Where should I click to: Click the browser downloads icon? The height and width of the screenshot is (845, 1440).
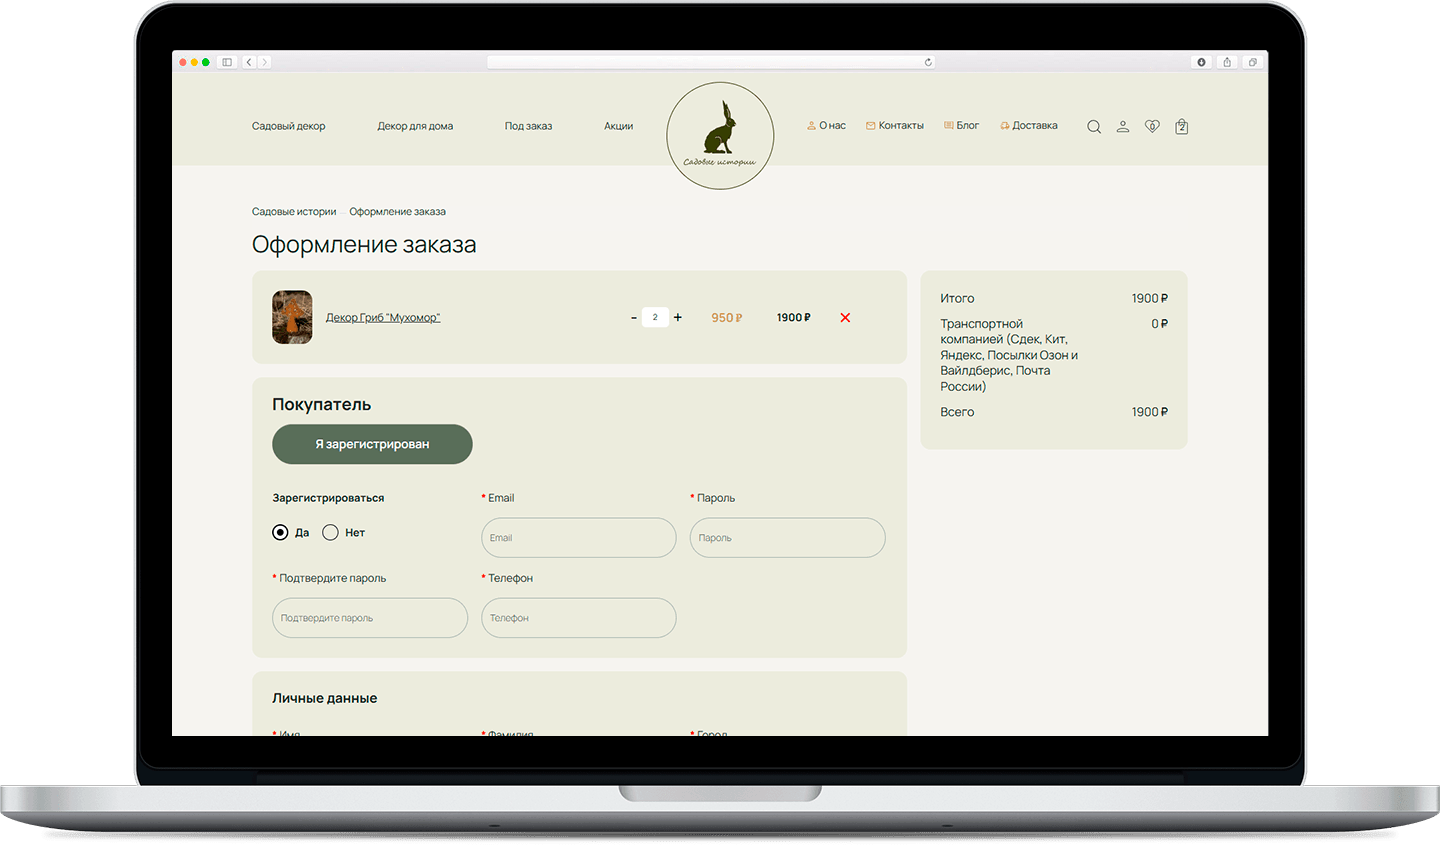pos(1201,62)
